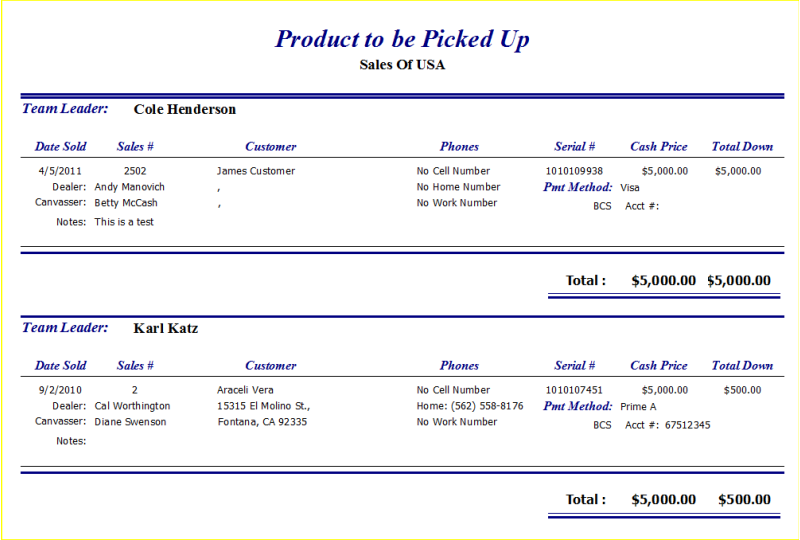Select the 'This is a test' note

[x=124, y=222]
